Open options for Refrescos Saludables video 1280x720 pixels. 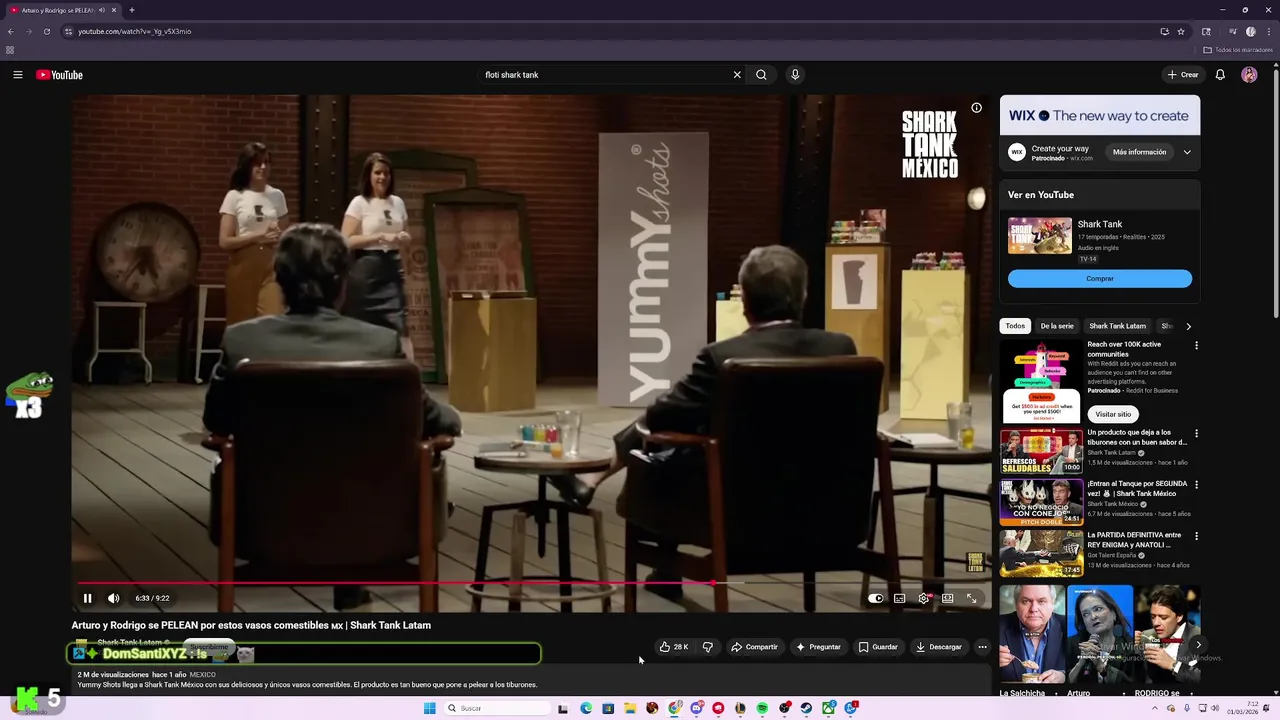click(1196, 434)
